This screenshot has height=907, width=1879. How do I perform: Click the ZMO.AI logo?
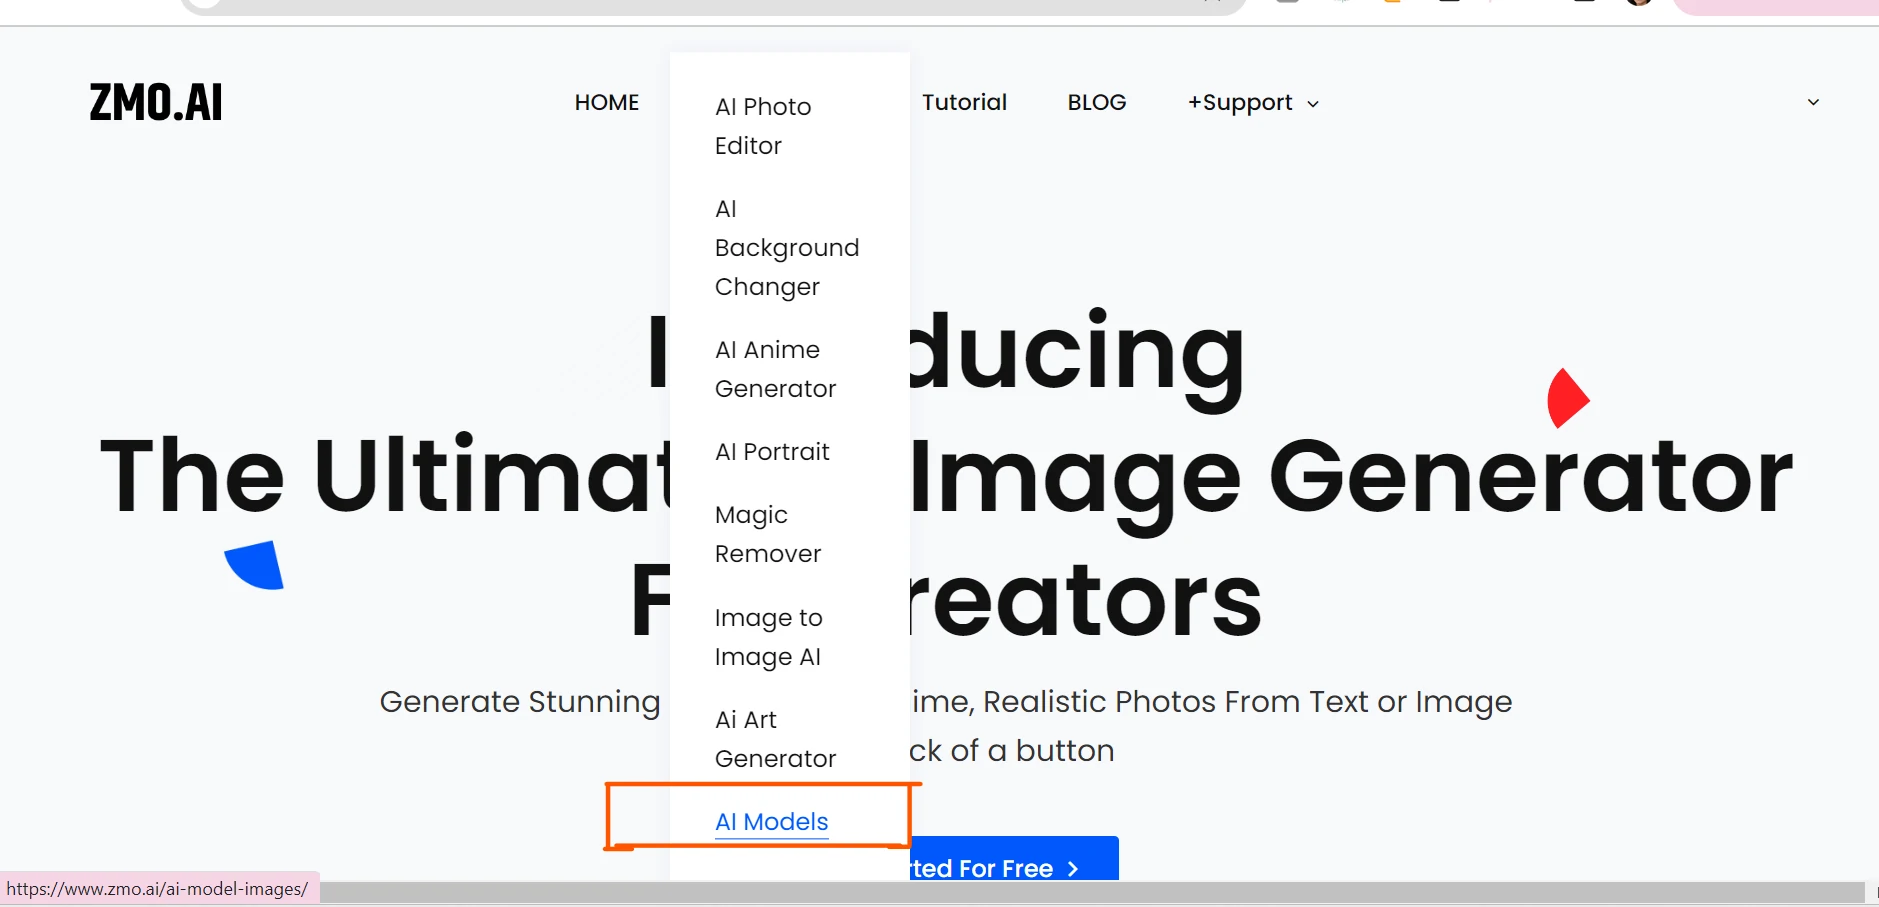click(156, 102)
